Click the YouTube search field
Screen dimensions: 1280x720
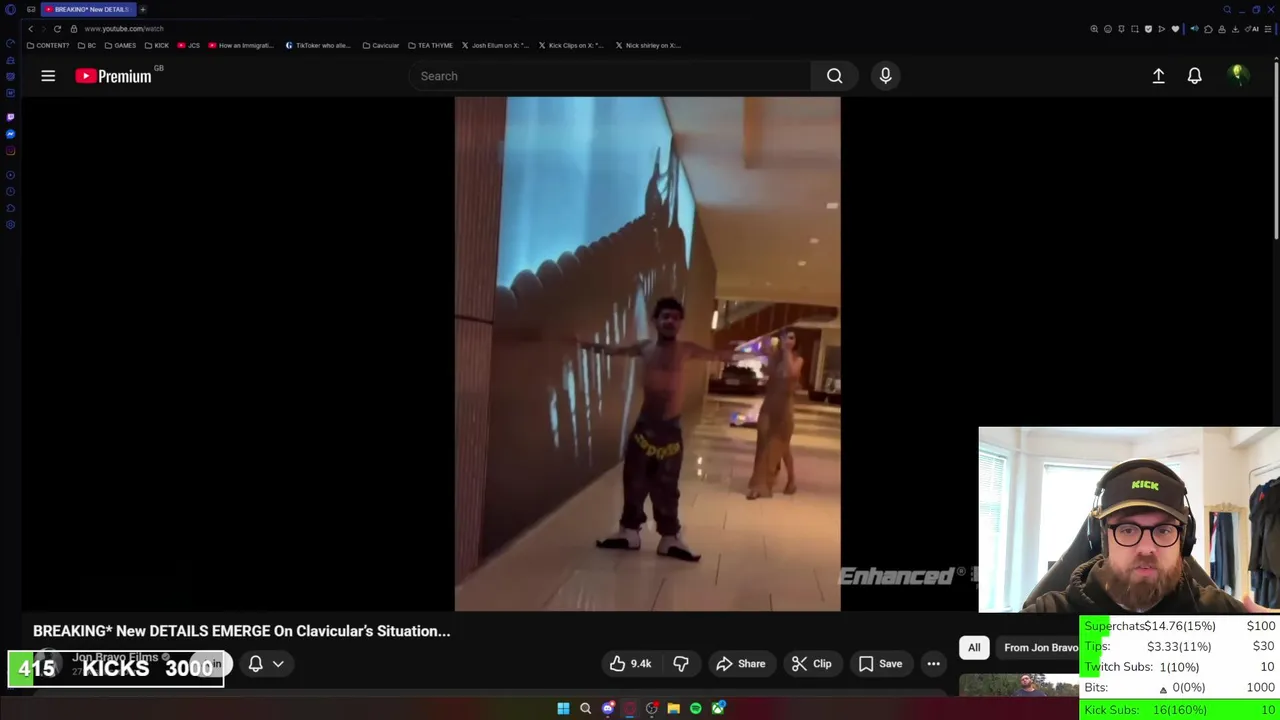(x=610, y=76)
